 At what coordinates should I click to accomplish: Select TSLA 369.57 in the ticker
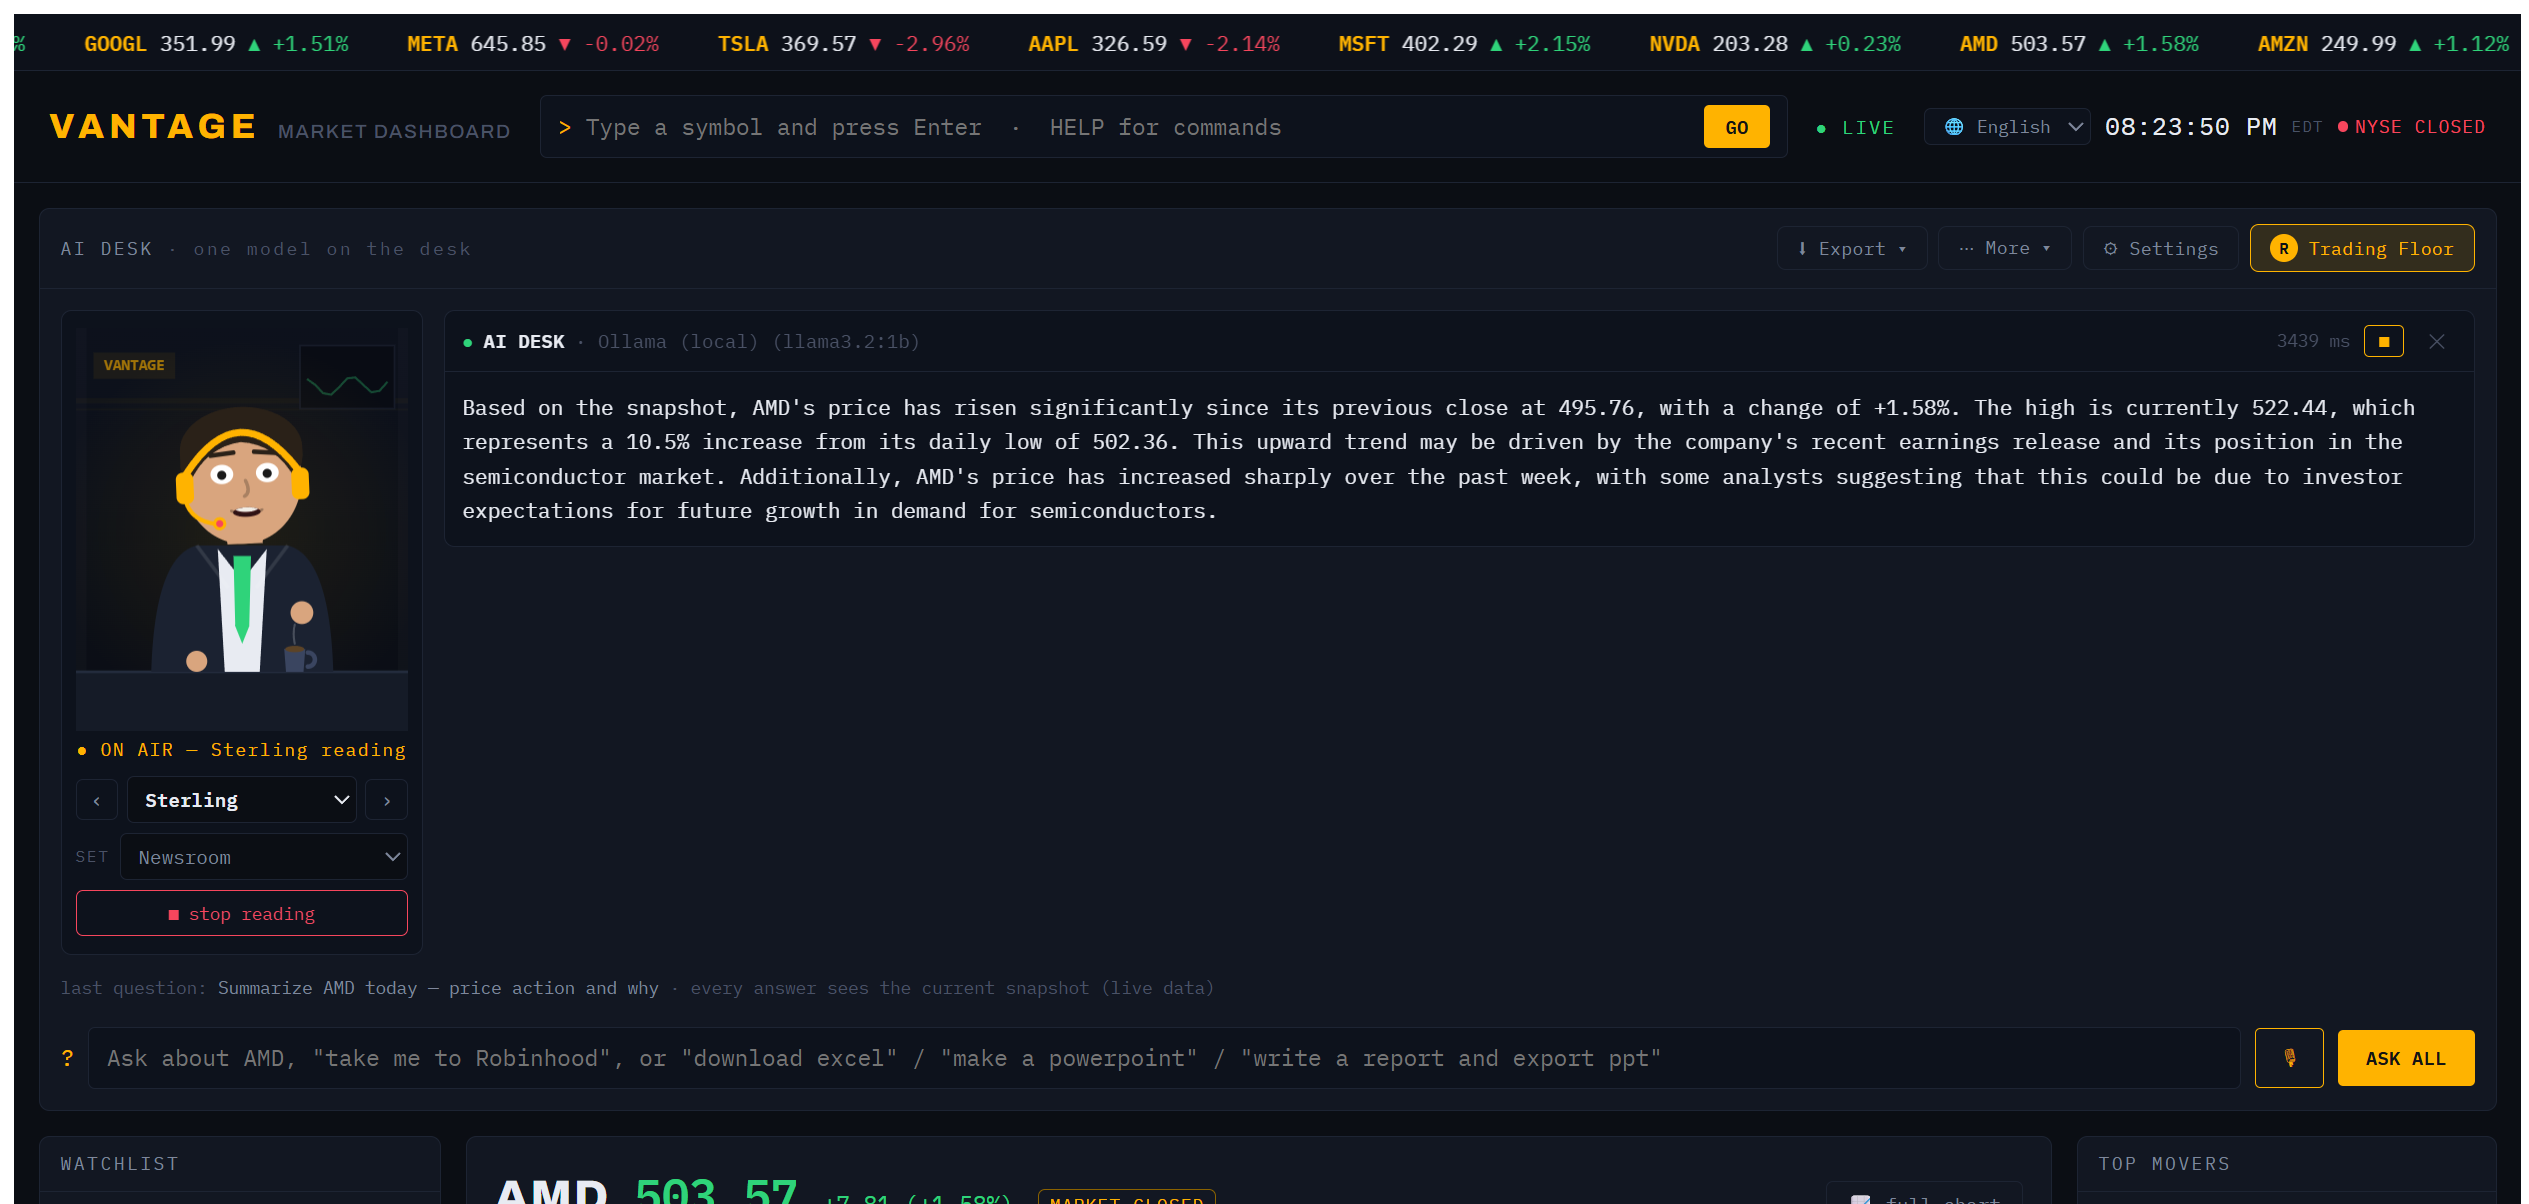click(x=844, y=44)
